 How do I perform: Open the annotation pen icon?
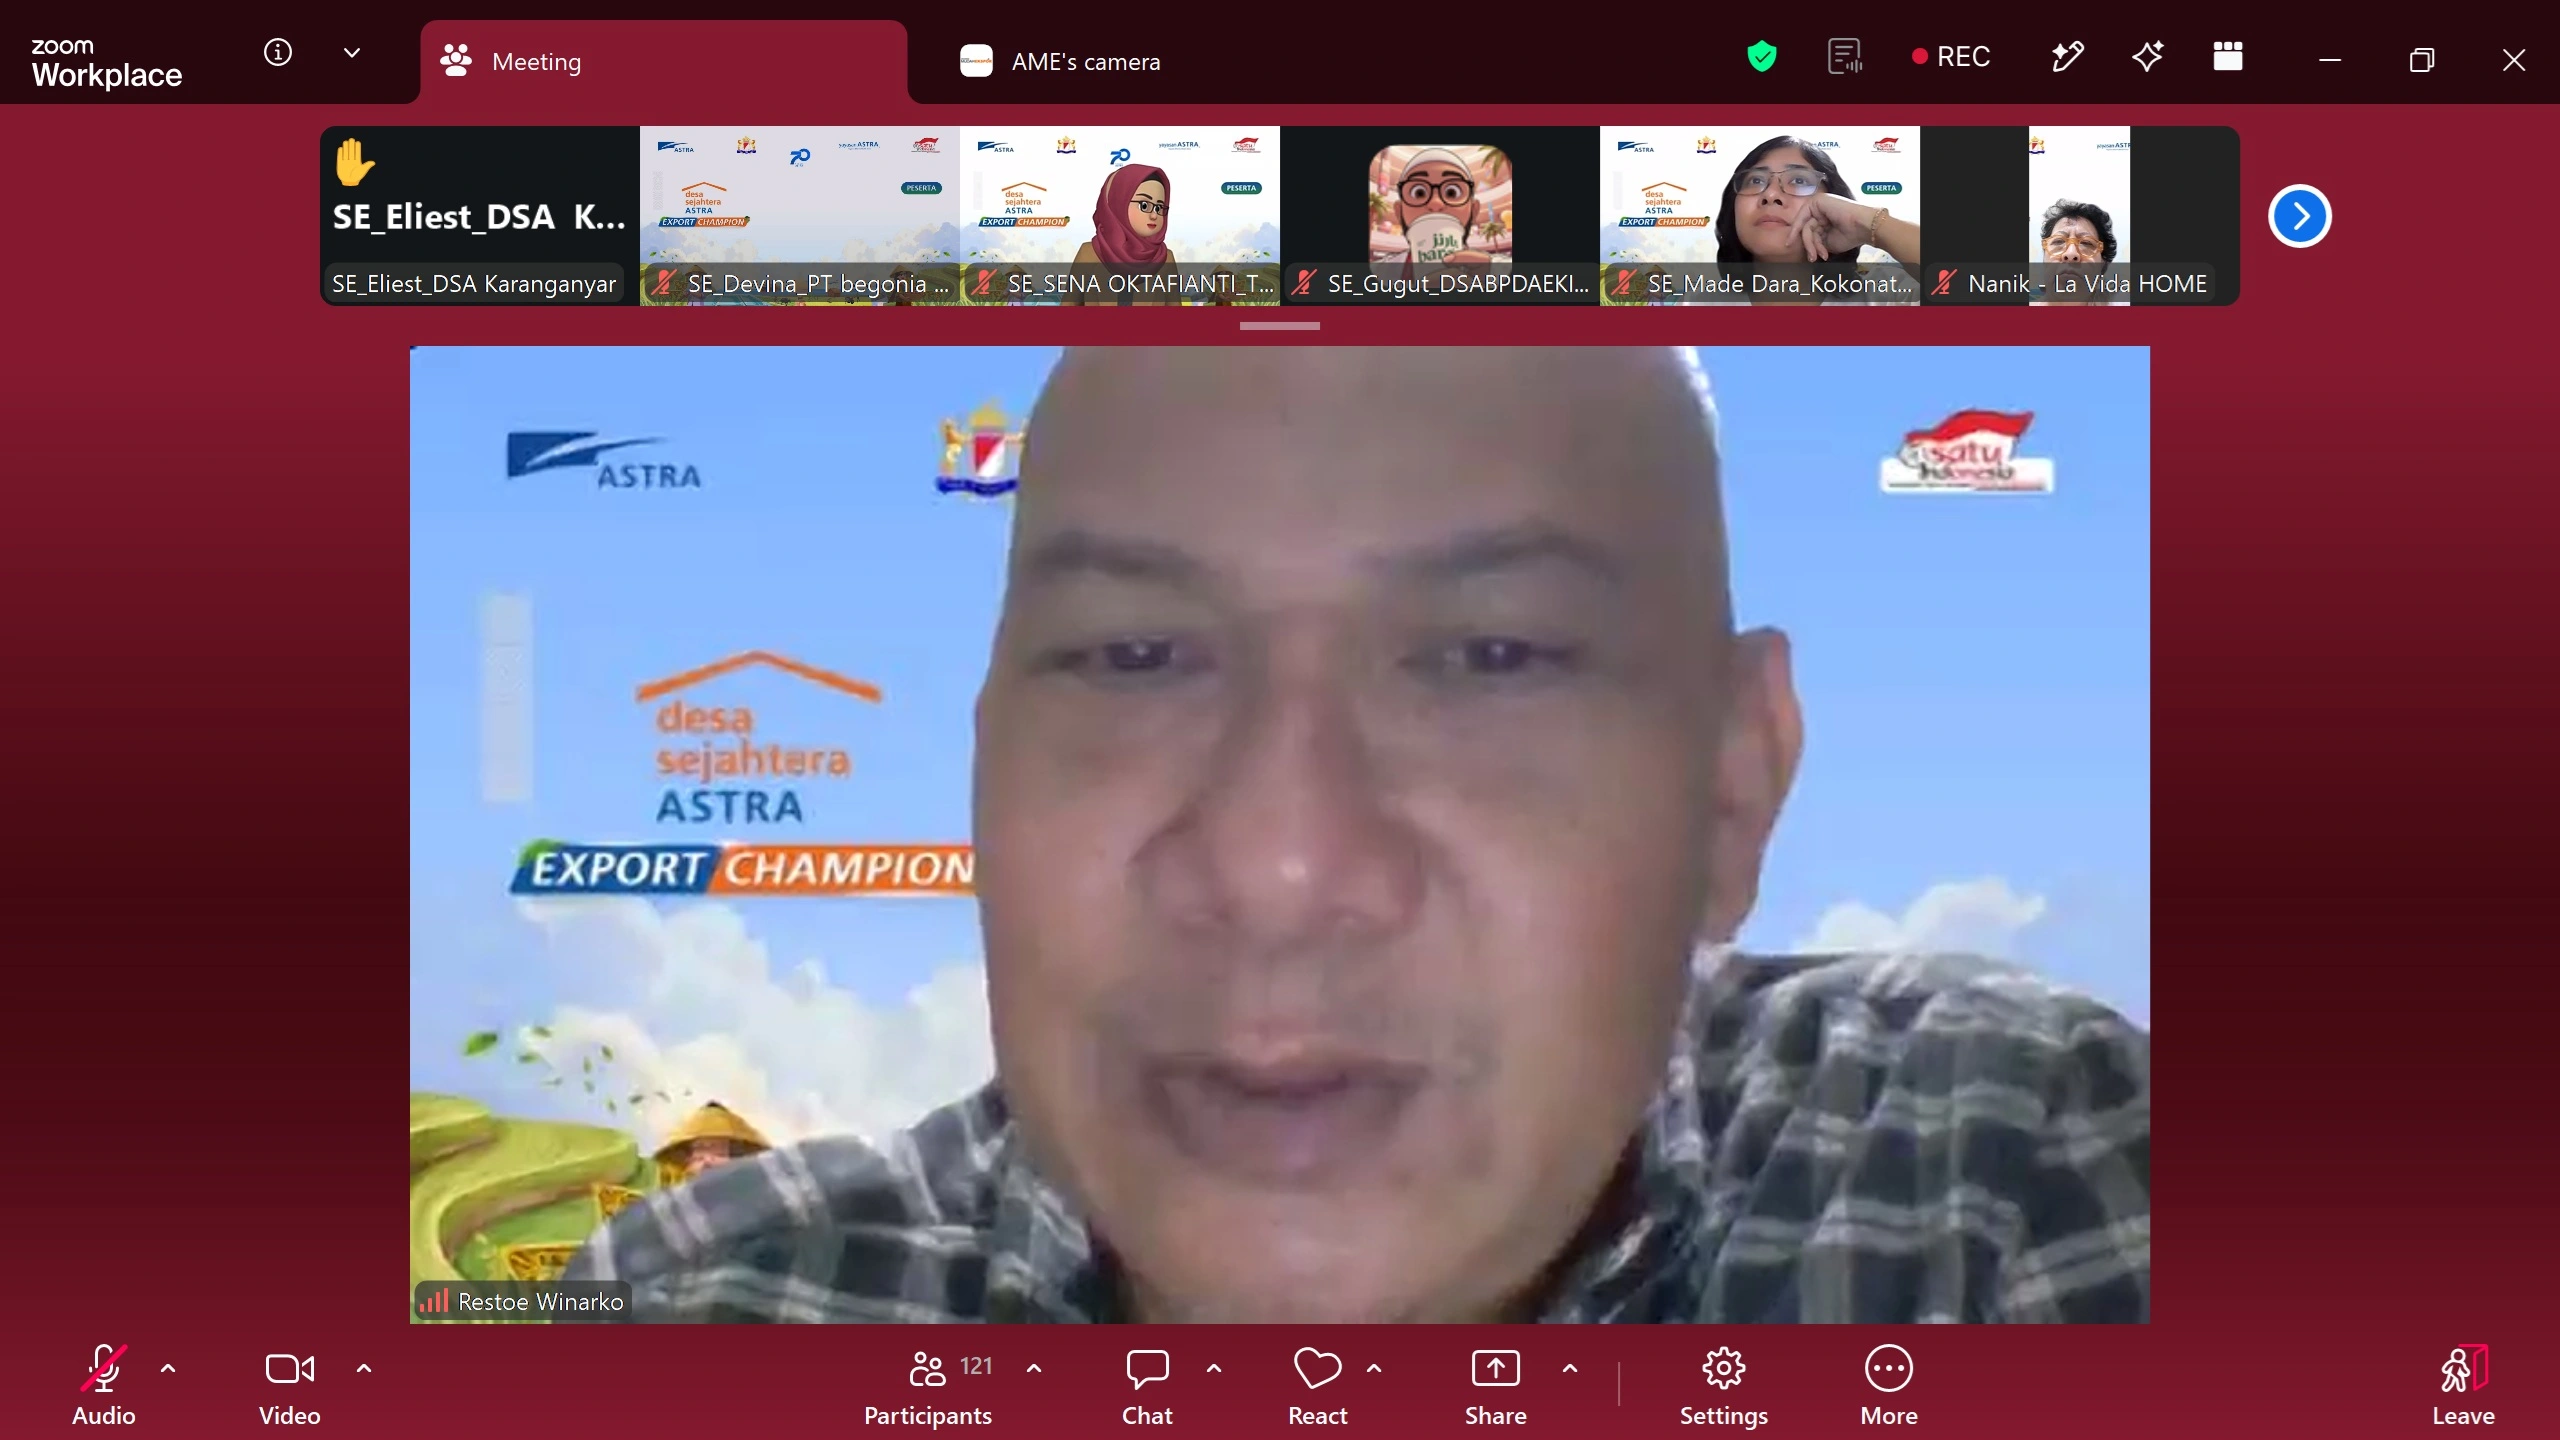click(2067, 57)
